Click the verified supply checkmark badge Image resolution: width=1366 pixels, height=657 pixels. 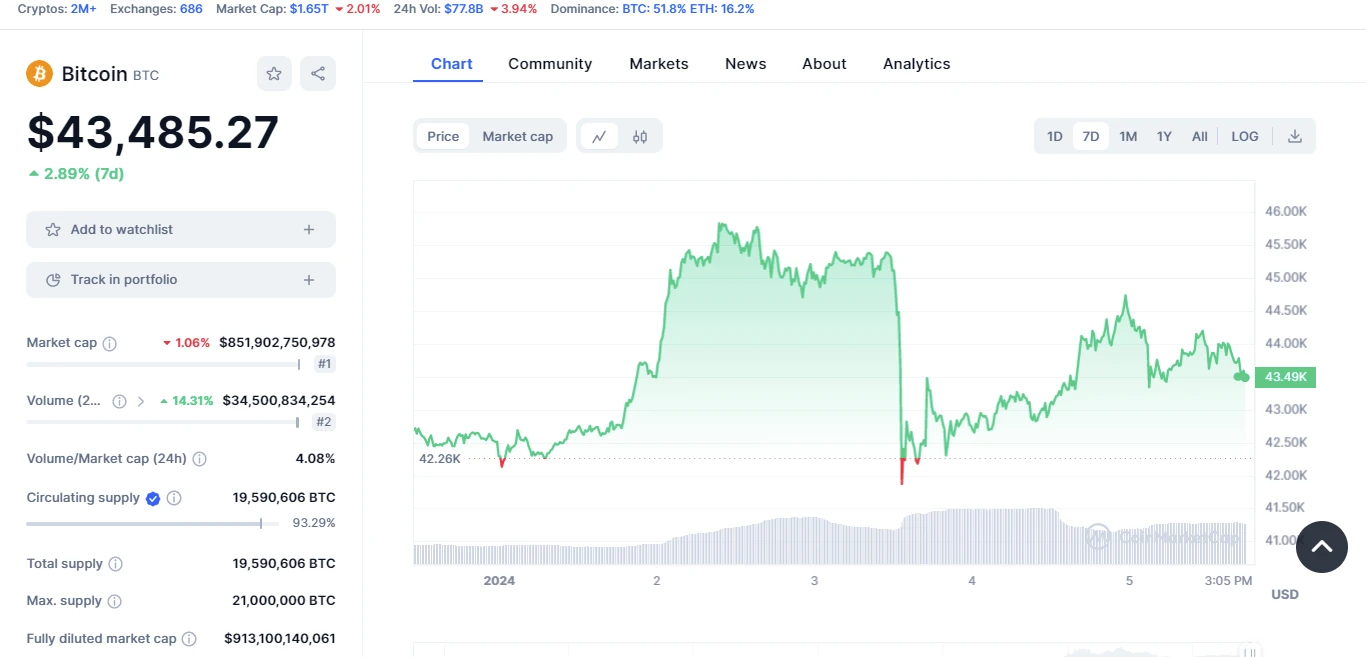pyautogui.click(x=153, y=498)
